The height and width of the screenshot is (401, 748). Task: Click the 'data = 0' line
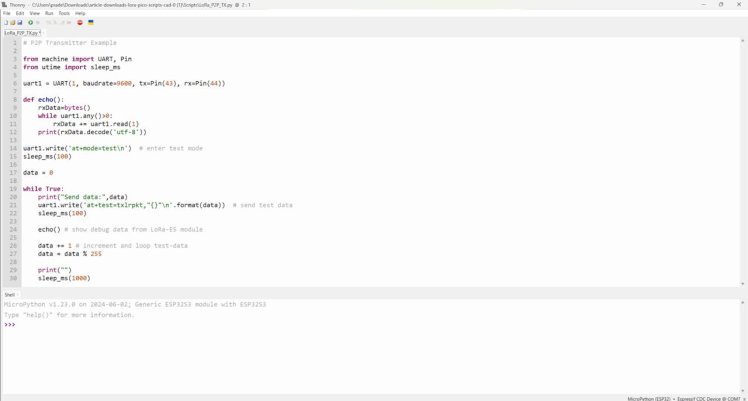click(38, 173)
